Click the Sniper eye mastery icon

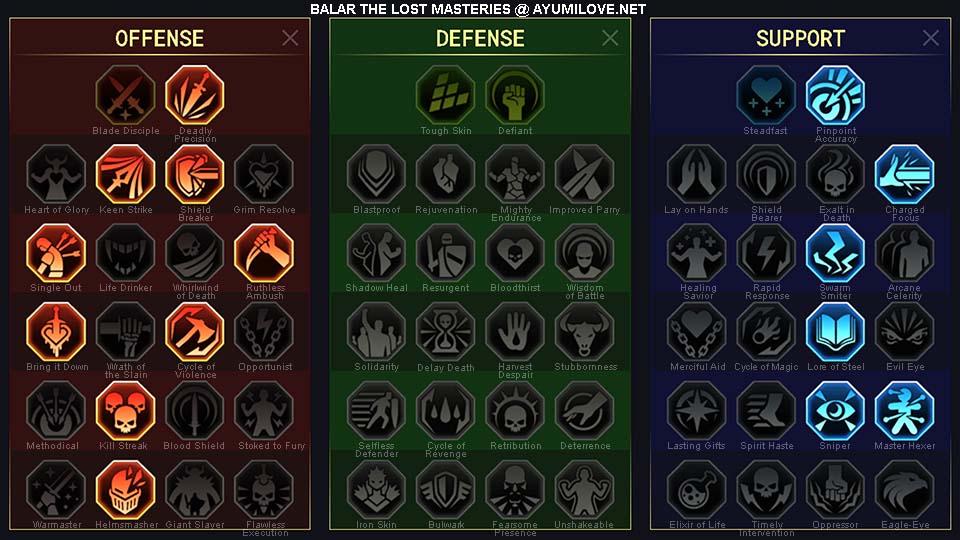coord(835,411)
